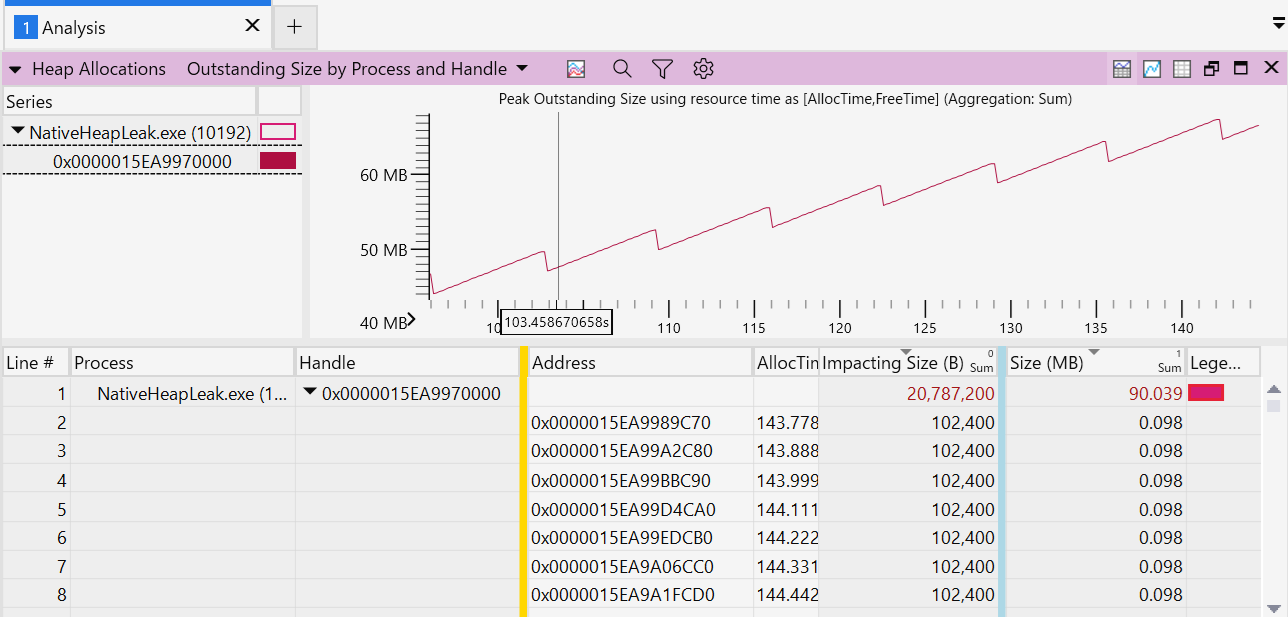Toggle NativeHeapLeak.exe series visibility box
Screen dimensions: 1288x617
(x=278, y=132)
